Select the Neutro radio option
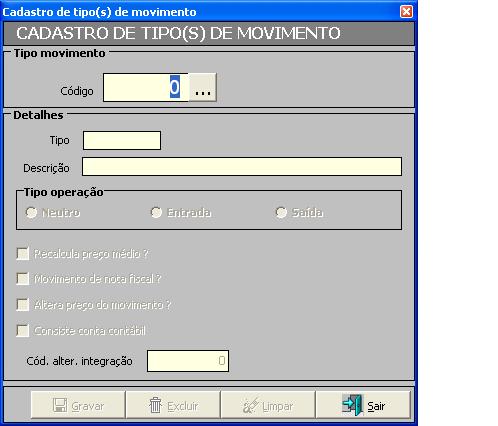 tap(31, 212)
